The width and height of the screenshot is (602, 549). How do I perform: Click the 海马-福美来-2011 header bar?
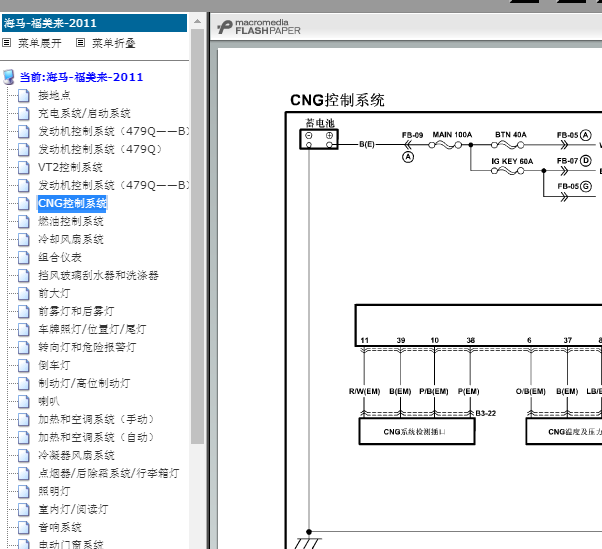pos(94,23)
